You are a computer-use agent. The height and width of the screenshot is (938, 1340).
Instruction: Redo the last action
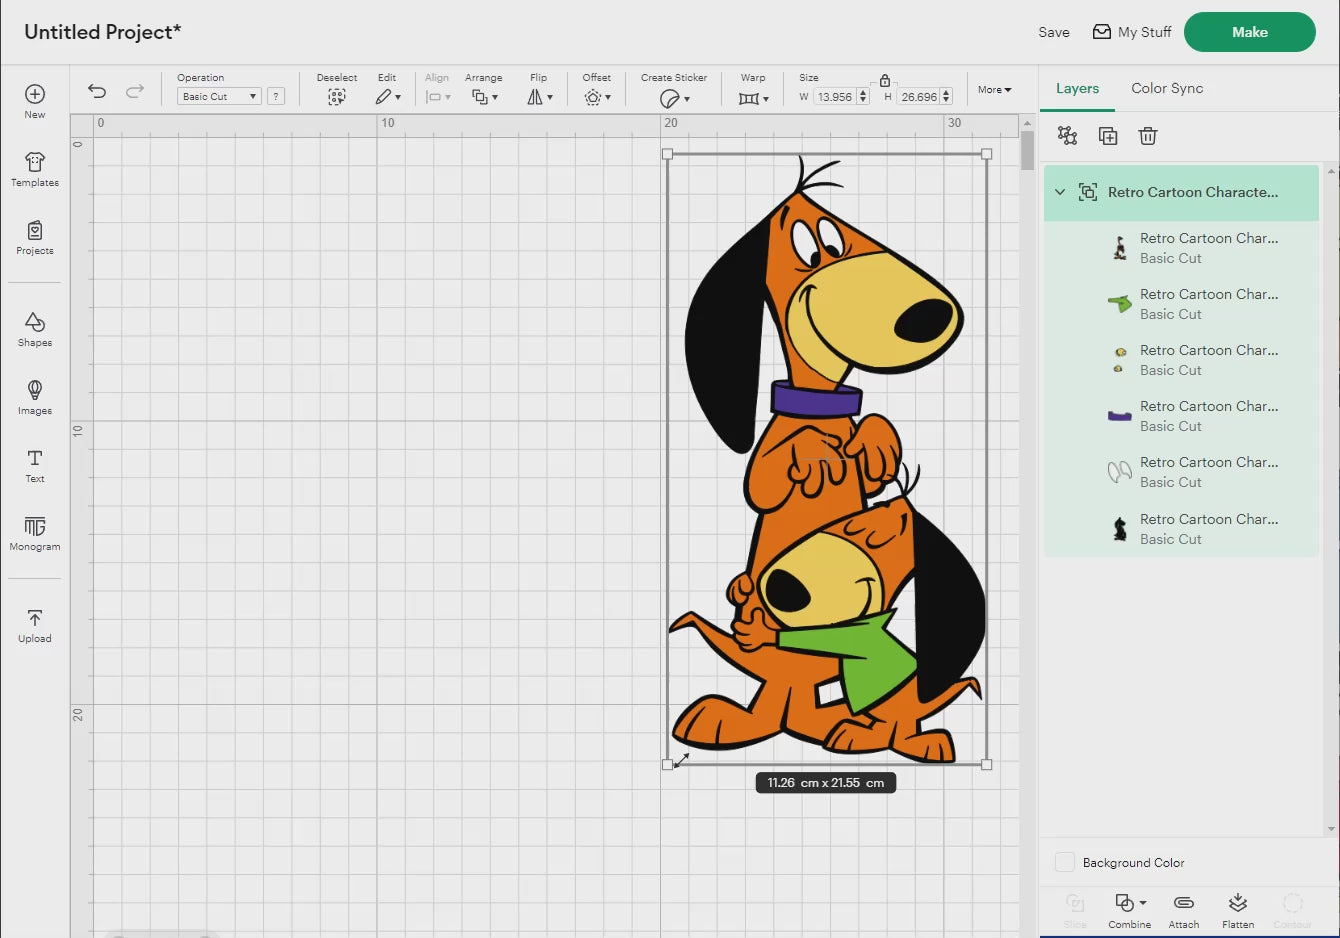(x=135, y=91)
